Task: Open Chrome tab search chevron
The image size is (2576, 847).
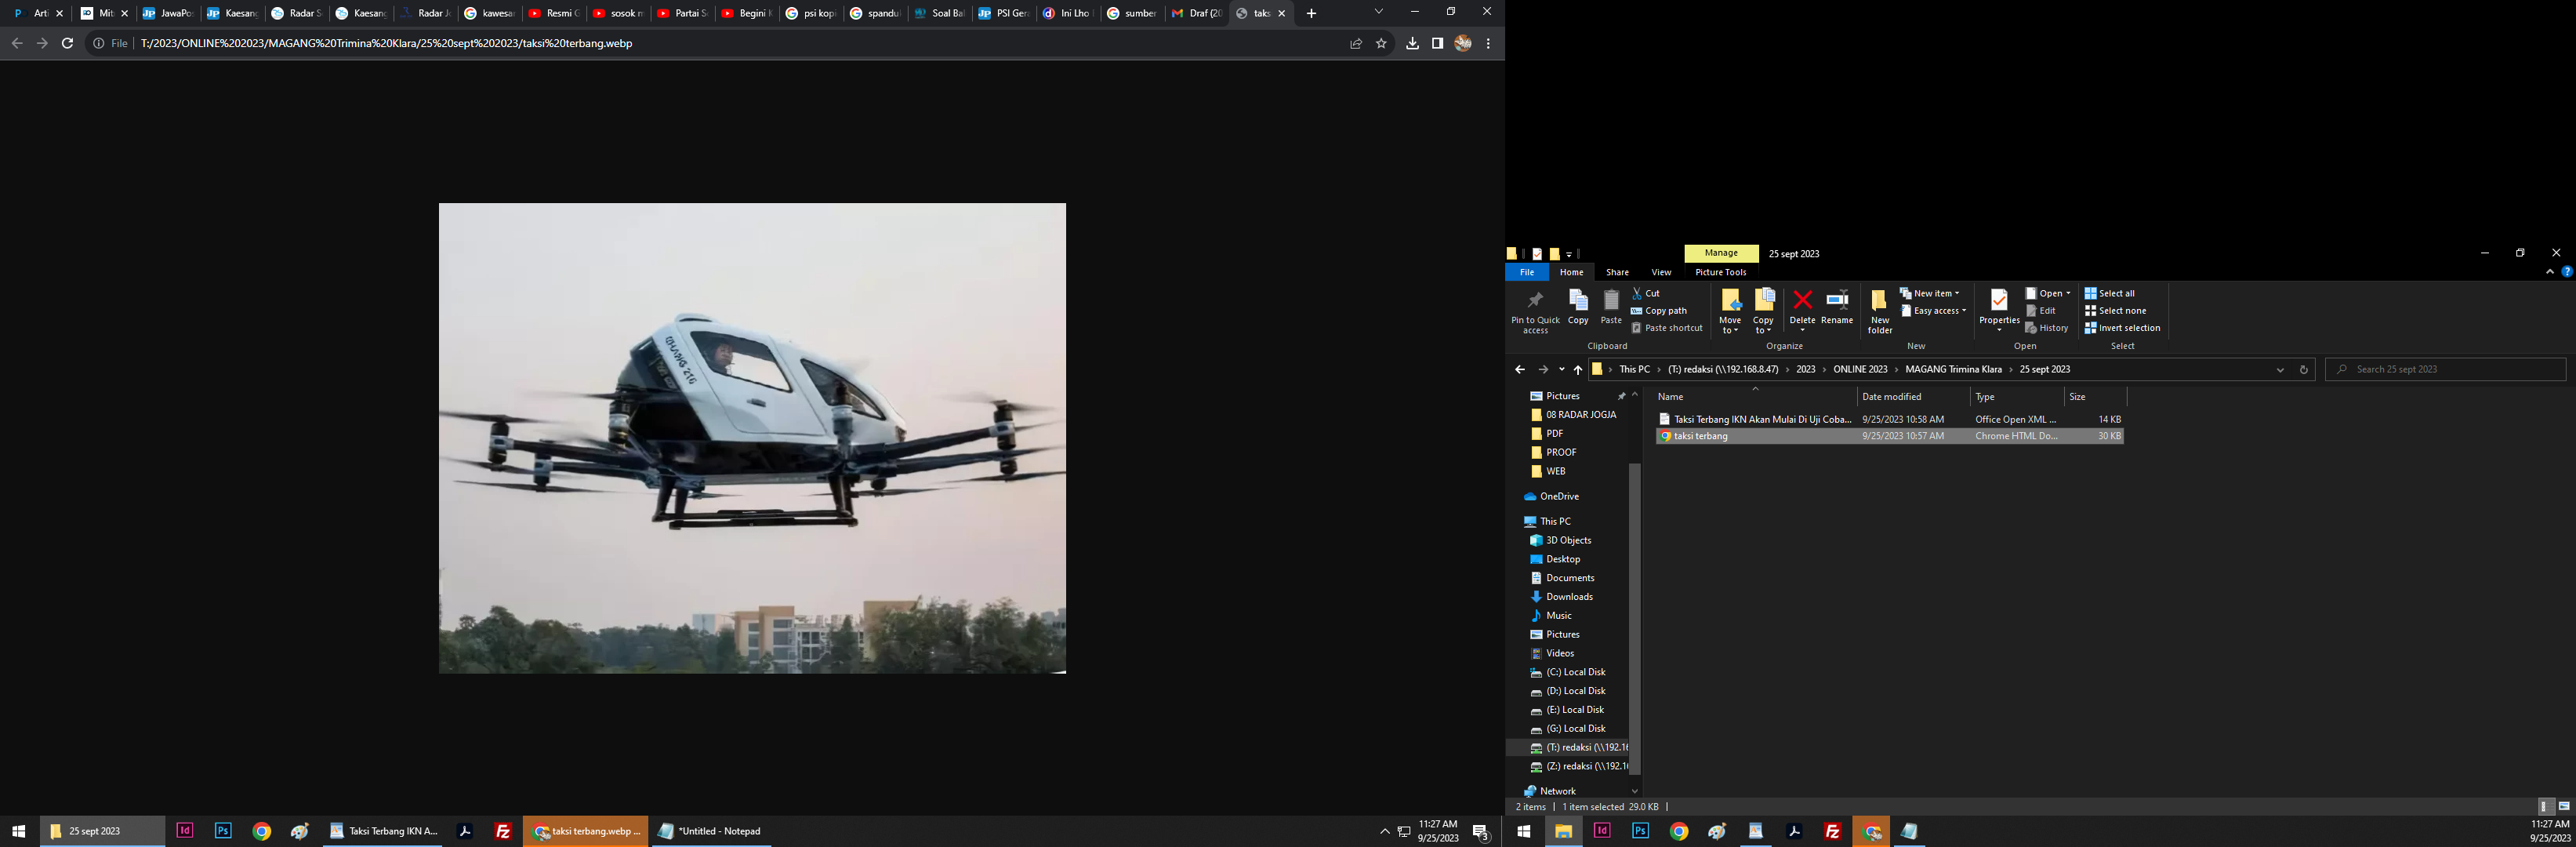Action: pyautogui.click(x=1378, y=12)
